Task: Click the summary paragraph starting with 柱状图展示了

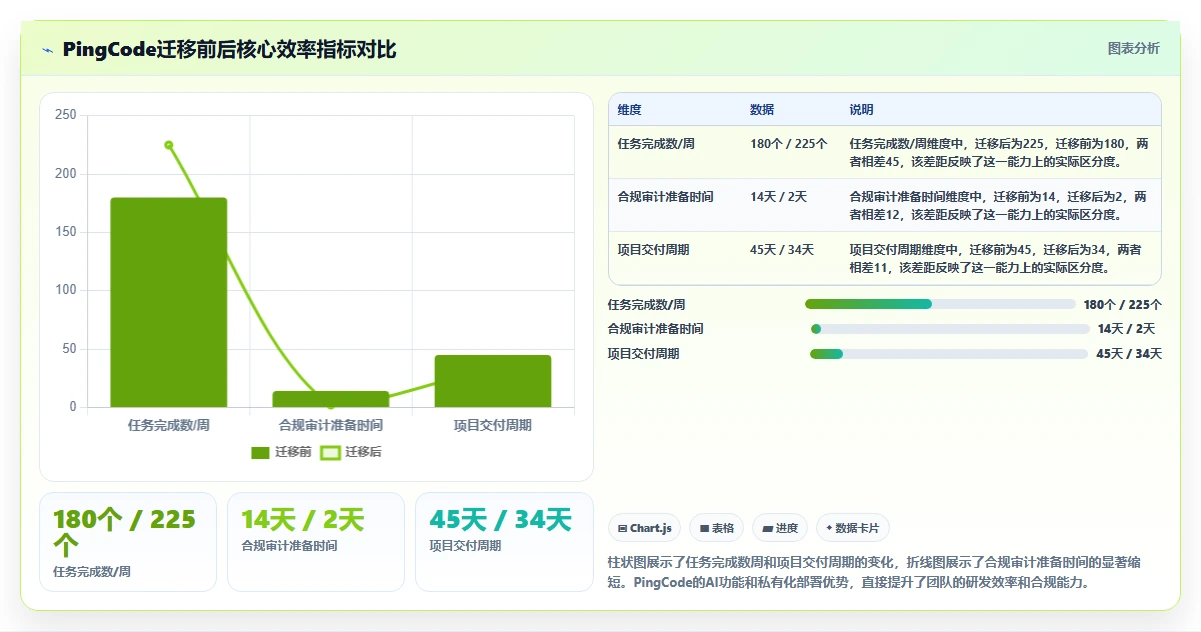Action: pos(873,572)
